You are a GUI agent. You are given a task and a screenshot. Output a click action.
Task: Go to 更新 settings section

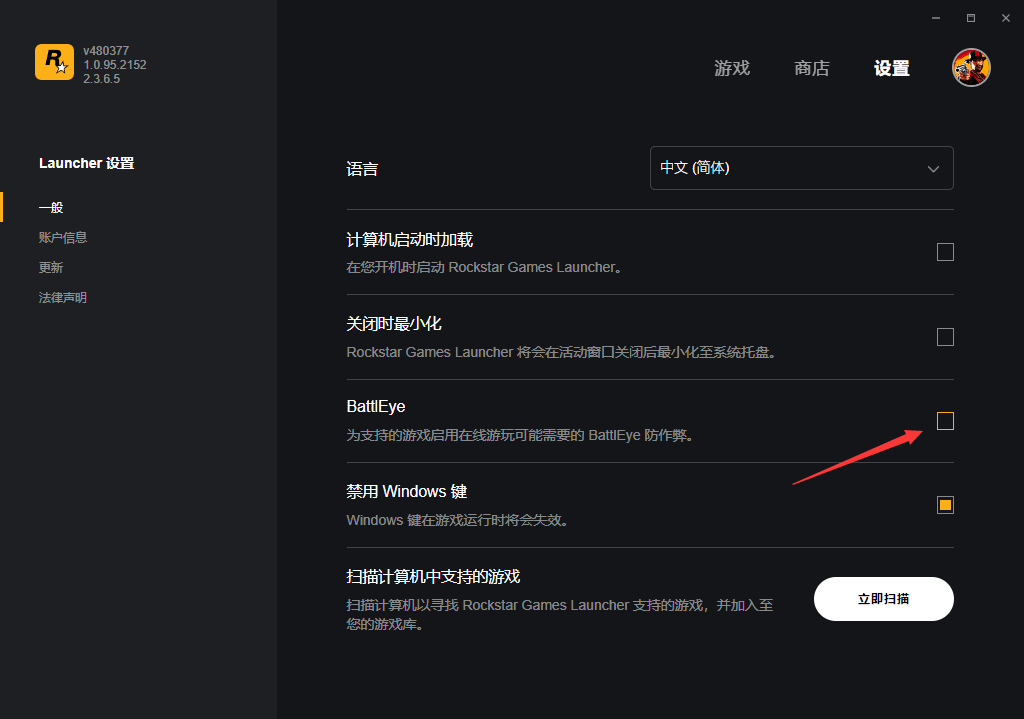[51, 268]
